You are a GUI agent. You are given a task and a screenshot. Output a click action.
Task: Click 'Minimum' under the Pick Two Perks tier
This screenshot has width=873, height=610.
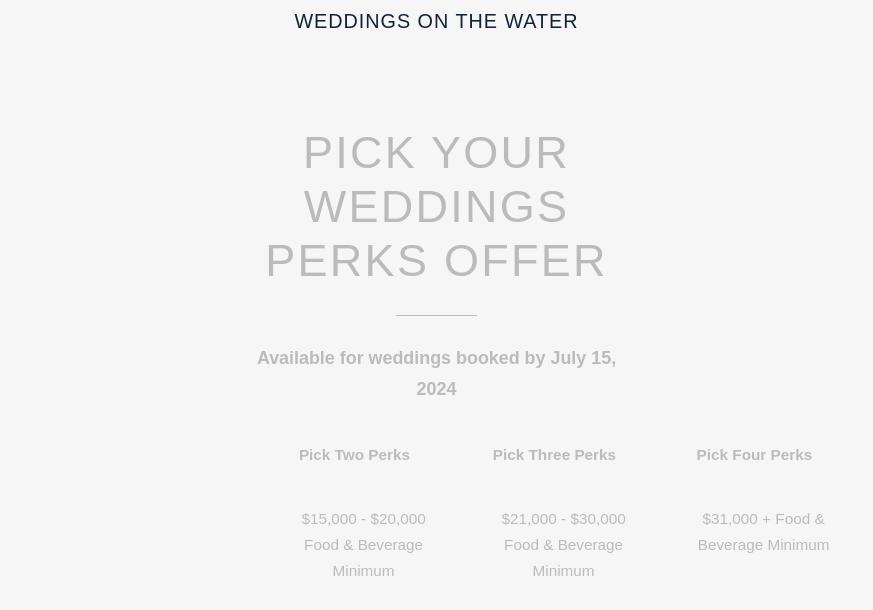coord(363,571)
